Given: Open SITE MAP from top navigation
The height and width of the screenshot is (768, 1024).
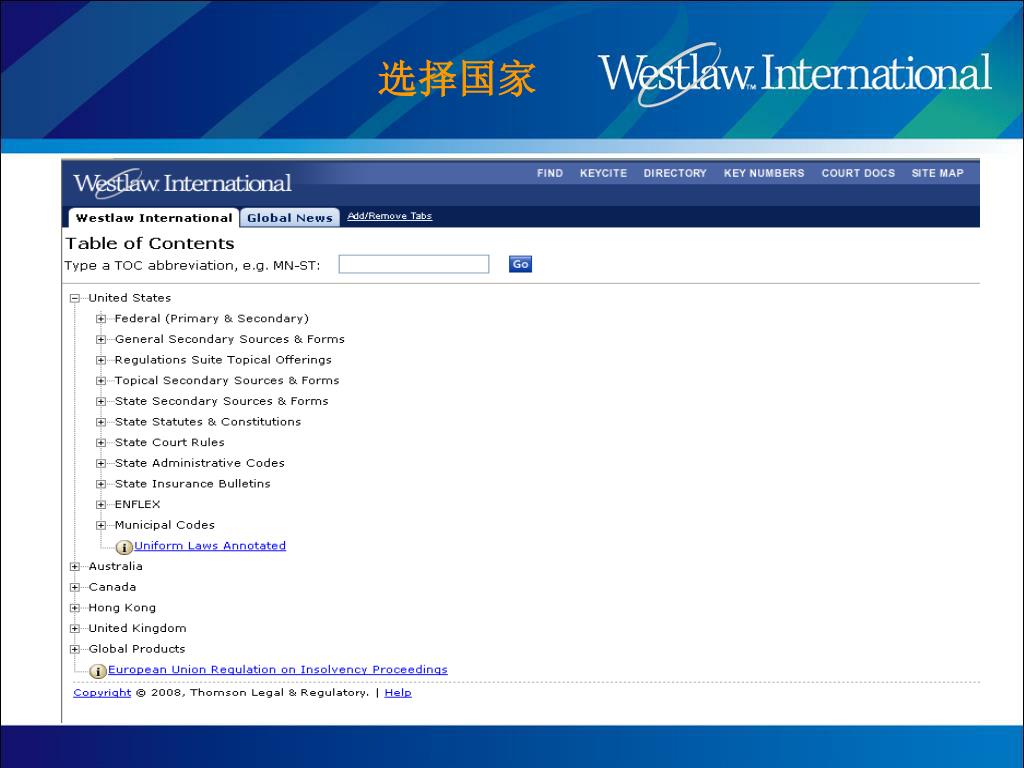Looking at the screenshot, I should click(938, 173).
